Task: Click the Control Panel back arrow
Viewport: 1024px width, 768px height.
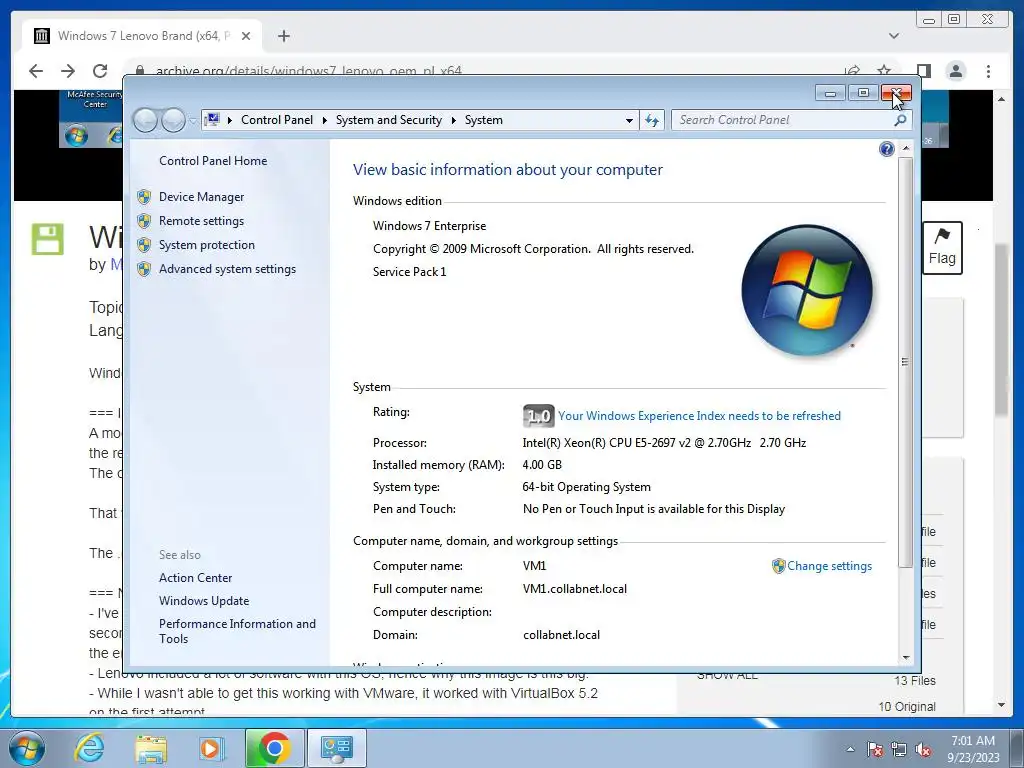Action: point(145,120)
